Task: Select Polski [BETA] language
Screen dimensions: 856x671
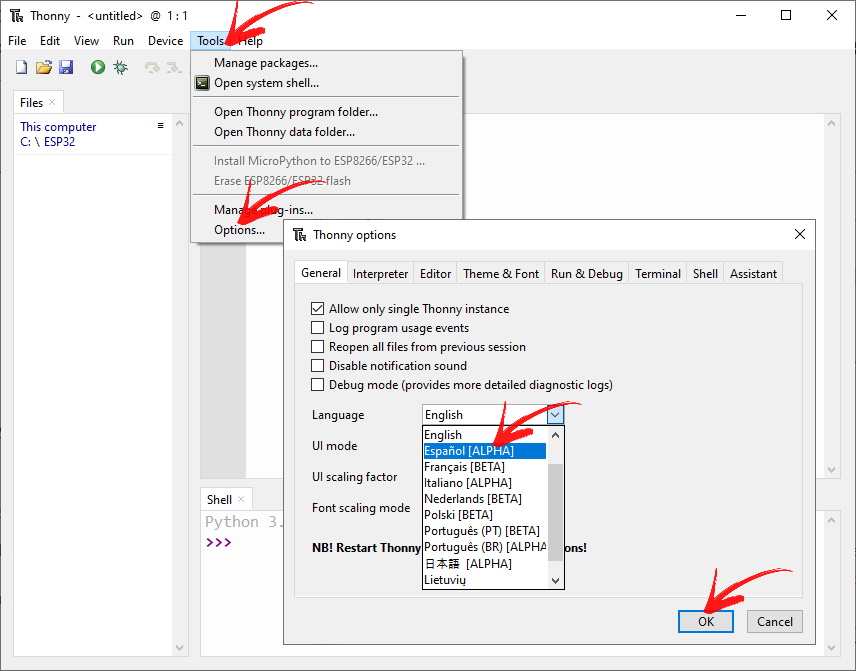Action: tap(485, 515)
